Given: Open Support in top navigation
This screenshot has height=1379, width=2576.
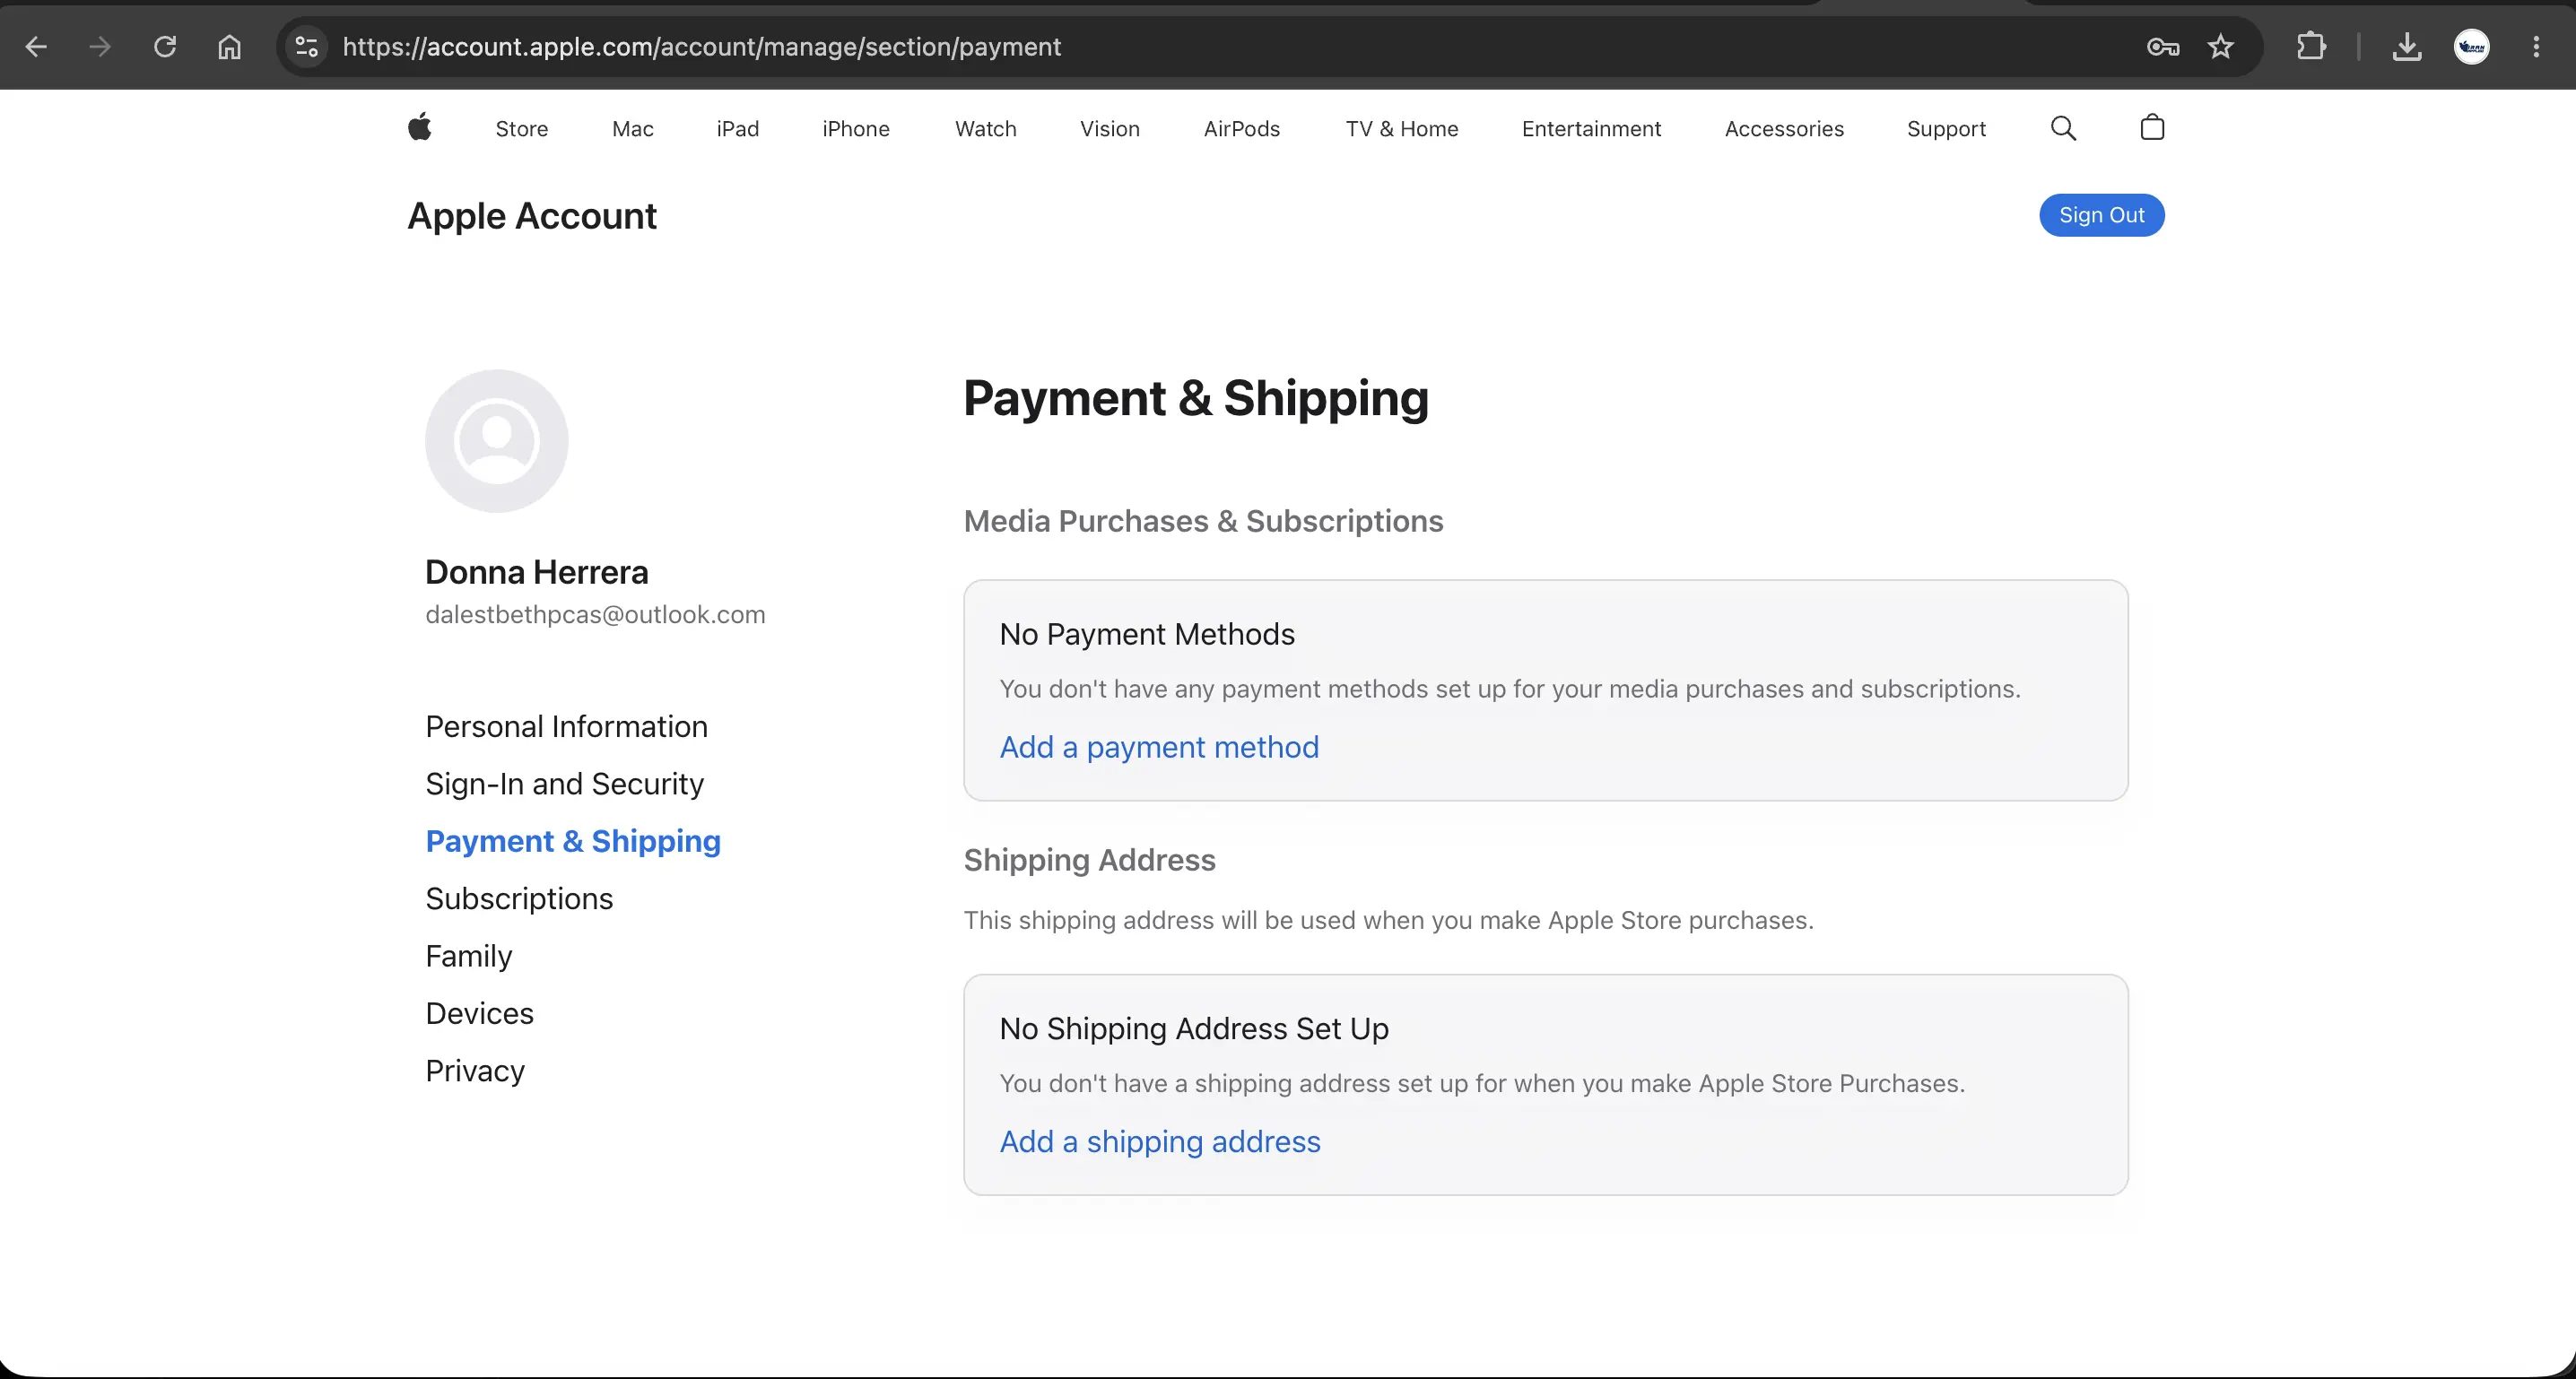Looking at the screenshot, I should (x=1946, y=129).
